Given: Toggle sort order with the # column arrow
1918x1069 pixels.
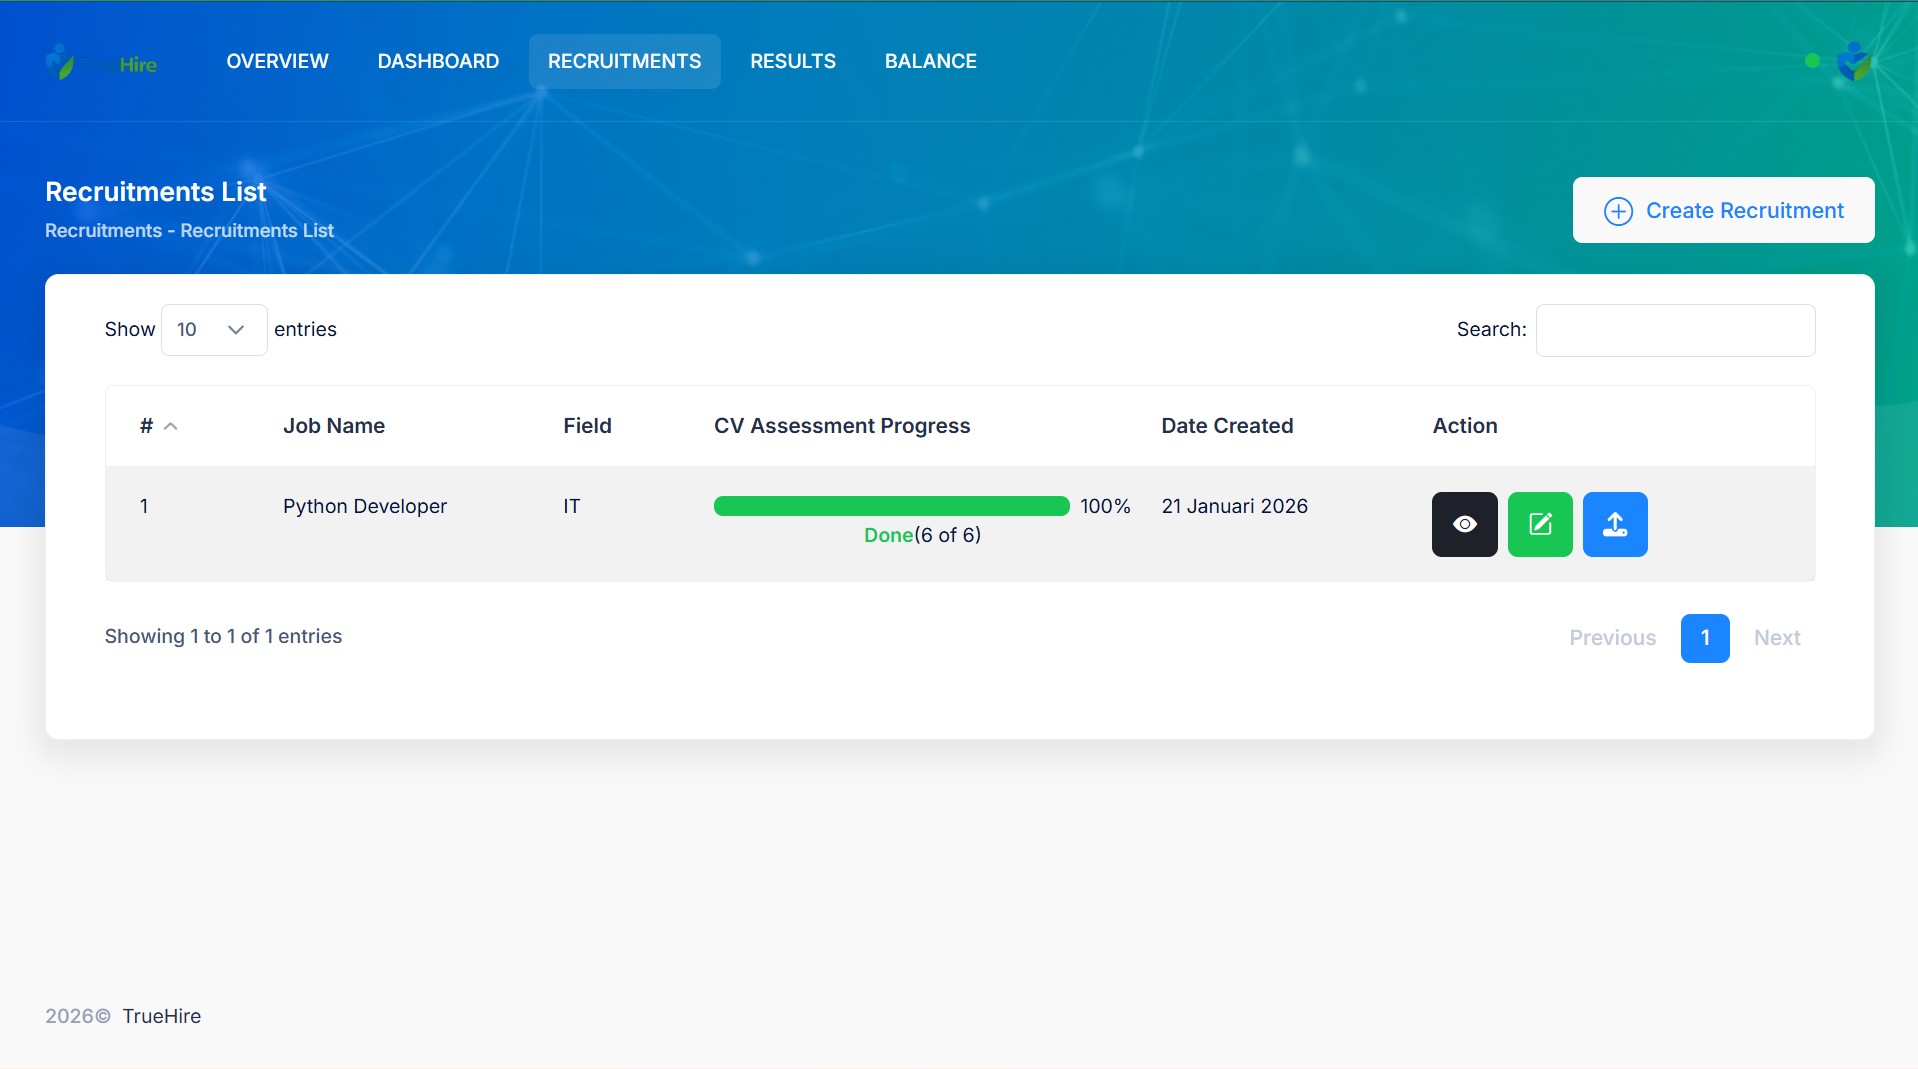Looking at the screenshot, I should coord(171,426).
